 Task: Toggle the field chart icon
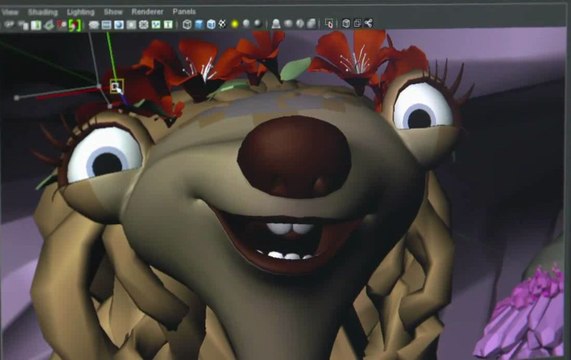coord(143,24)
